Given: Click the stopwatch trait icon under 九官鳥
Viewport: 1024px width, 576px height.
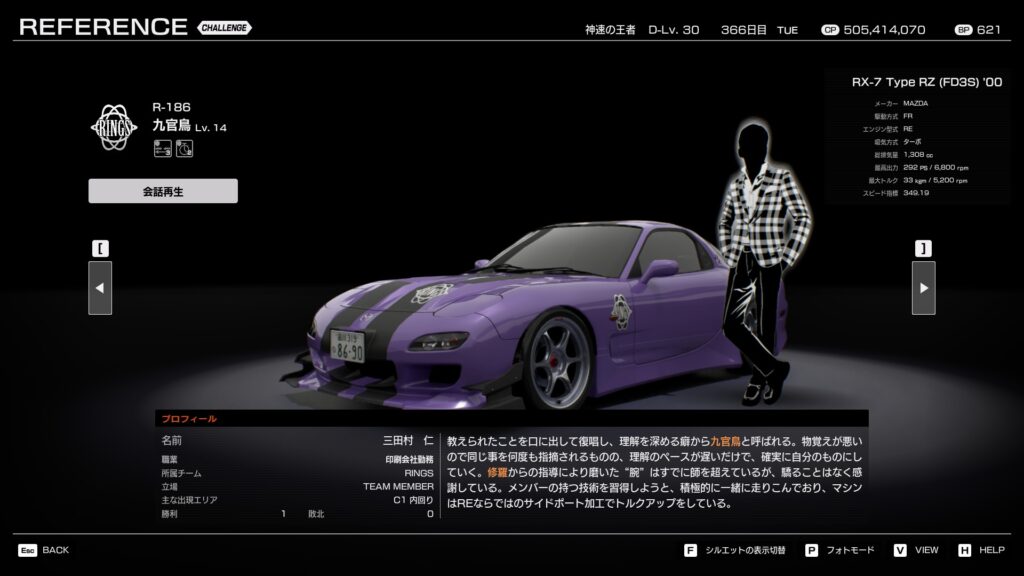Looking at the screenshot, I should (x=183, y=149).
